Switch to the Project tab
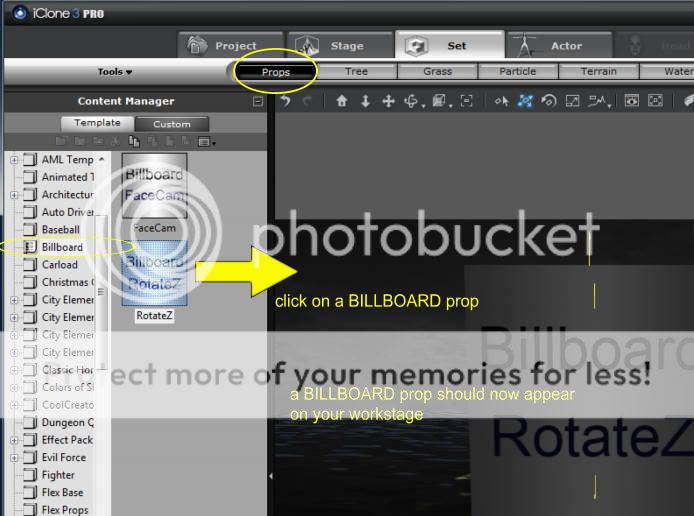The image size is (694, 516). [x=231, y=45]
